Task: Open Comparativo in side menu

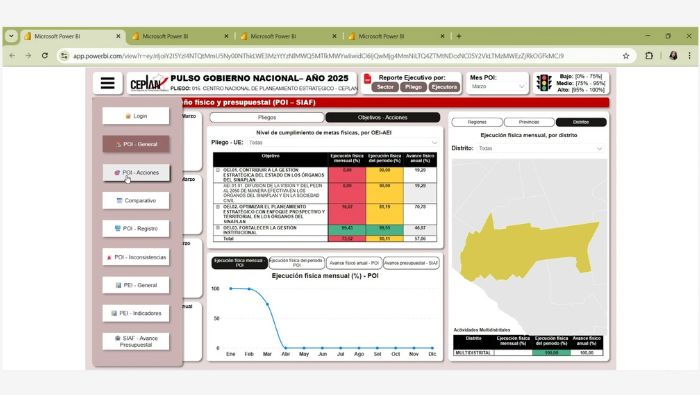Action: click(x=136, y=201)
